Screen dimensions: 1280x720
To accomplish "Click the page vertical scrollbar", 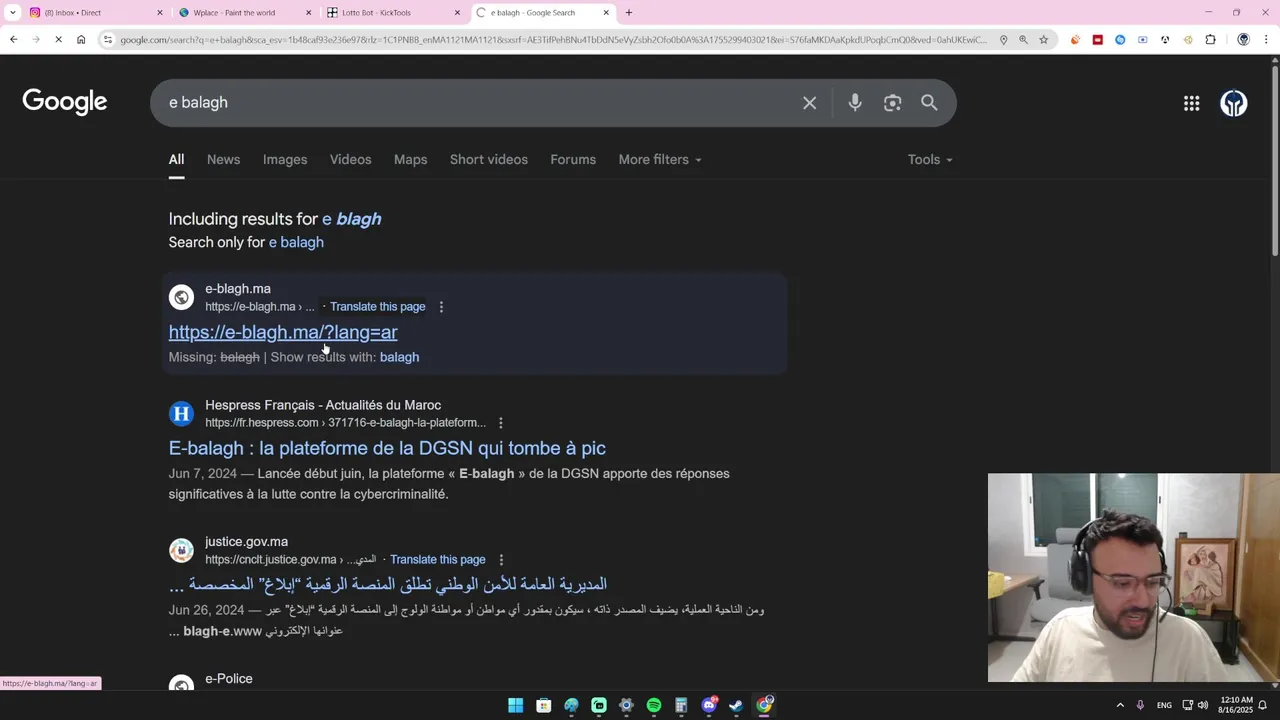I will [x=1274, y=160].
